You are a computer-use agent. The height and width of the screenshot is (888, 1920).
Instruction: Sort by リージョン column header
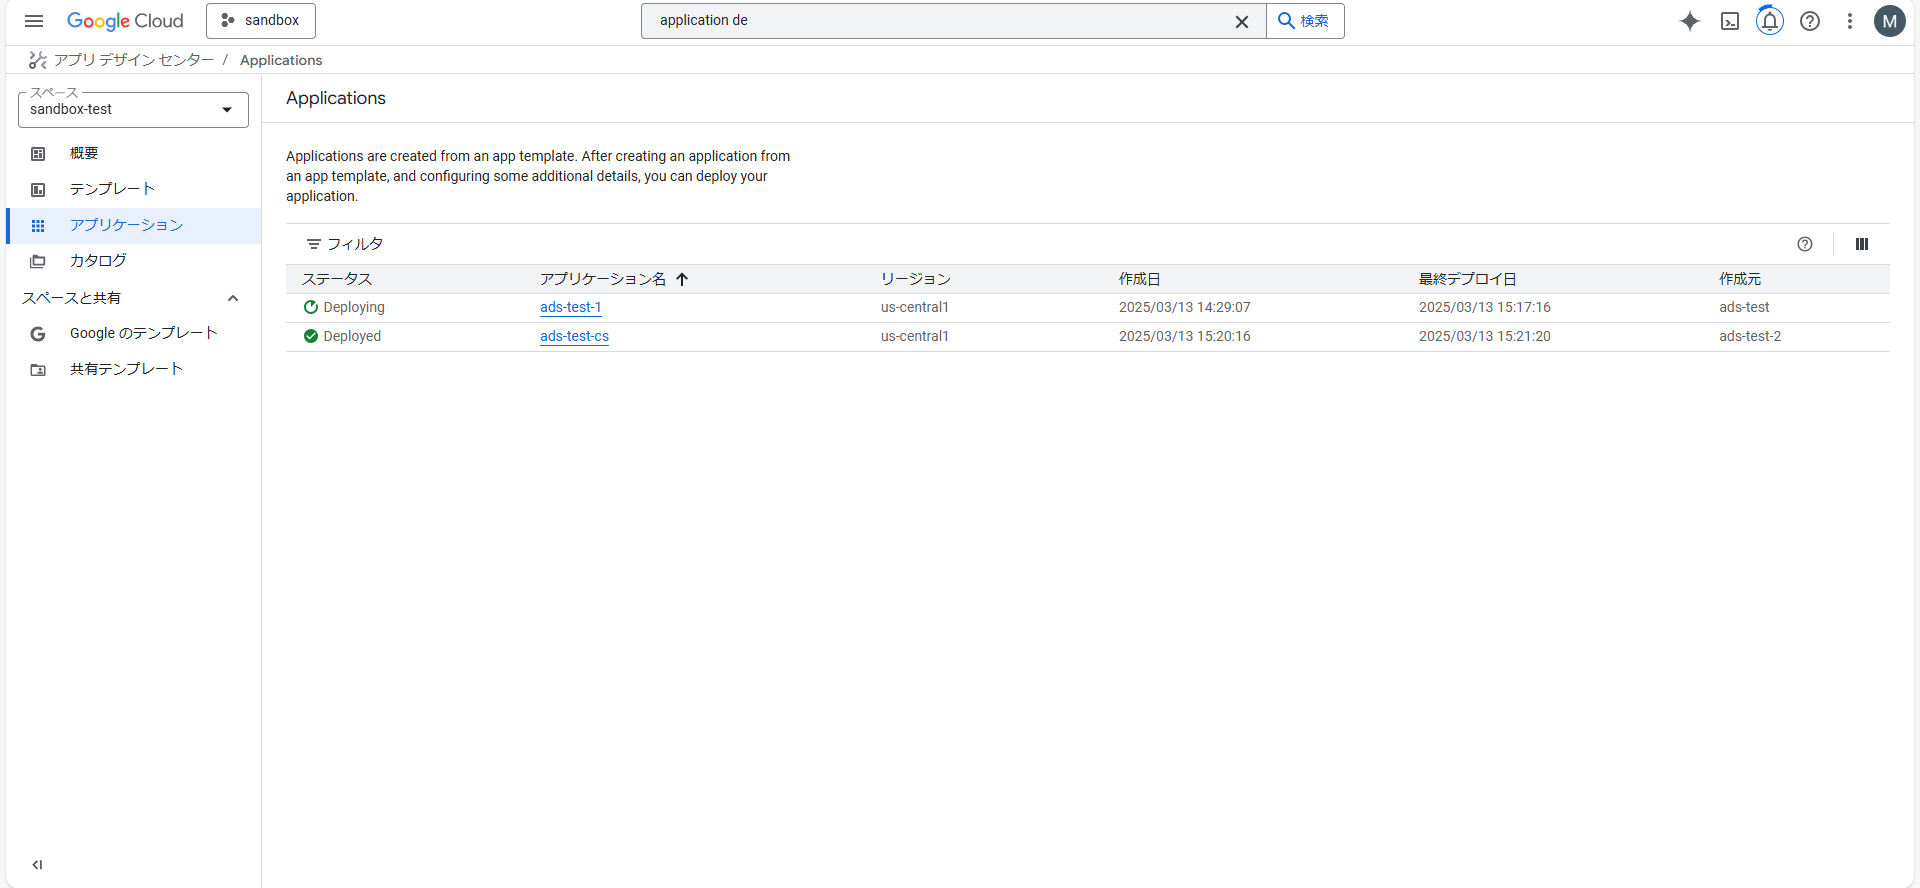(x=915, y=279)
